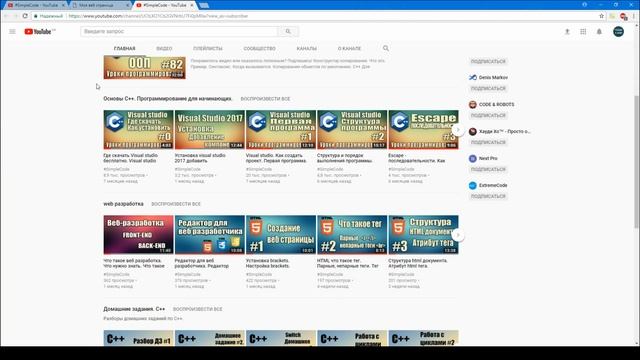Open Веб-разработка FRONT-END BACK-END thumbnail
The width and height of the screenshot is (640, 360).
(138, 235)
